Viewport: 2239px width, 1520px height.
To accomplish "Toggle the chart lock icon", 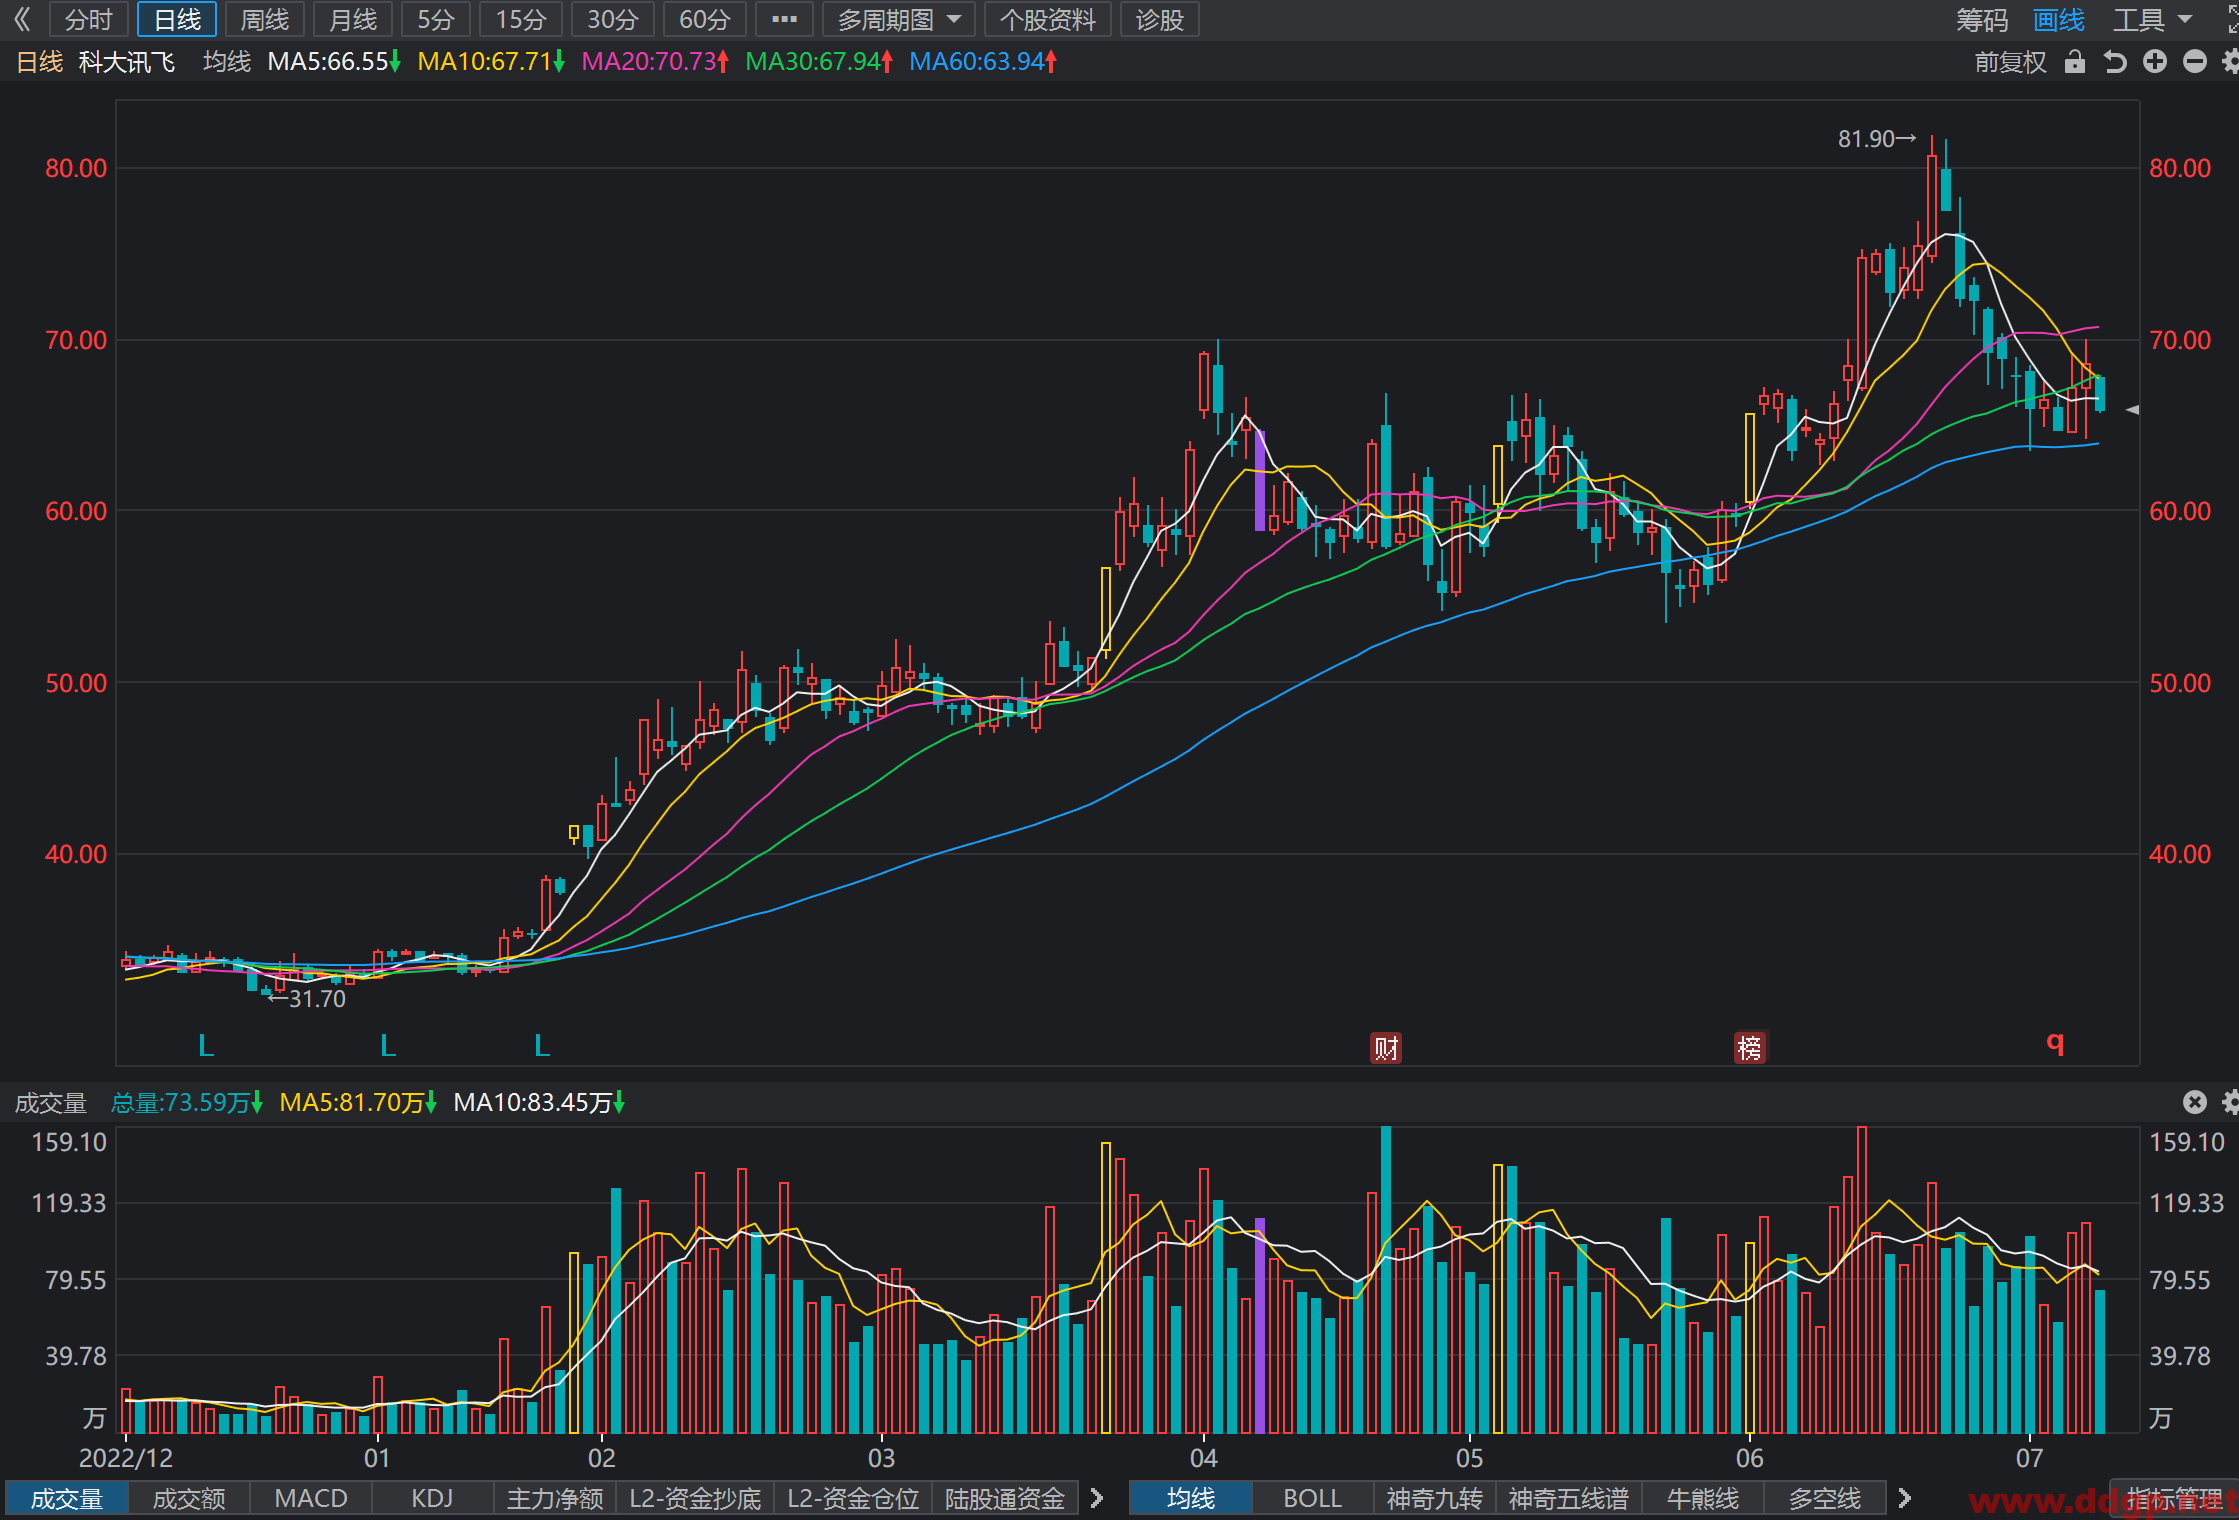I will tap(2075, 62).
